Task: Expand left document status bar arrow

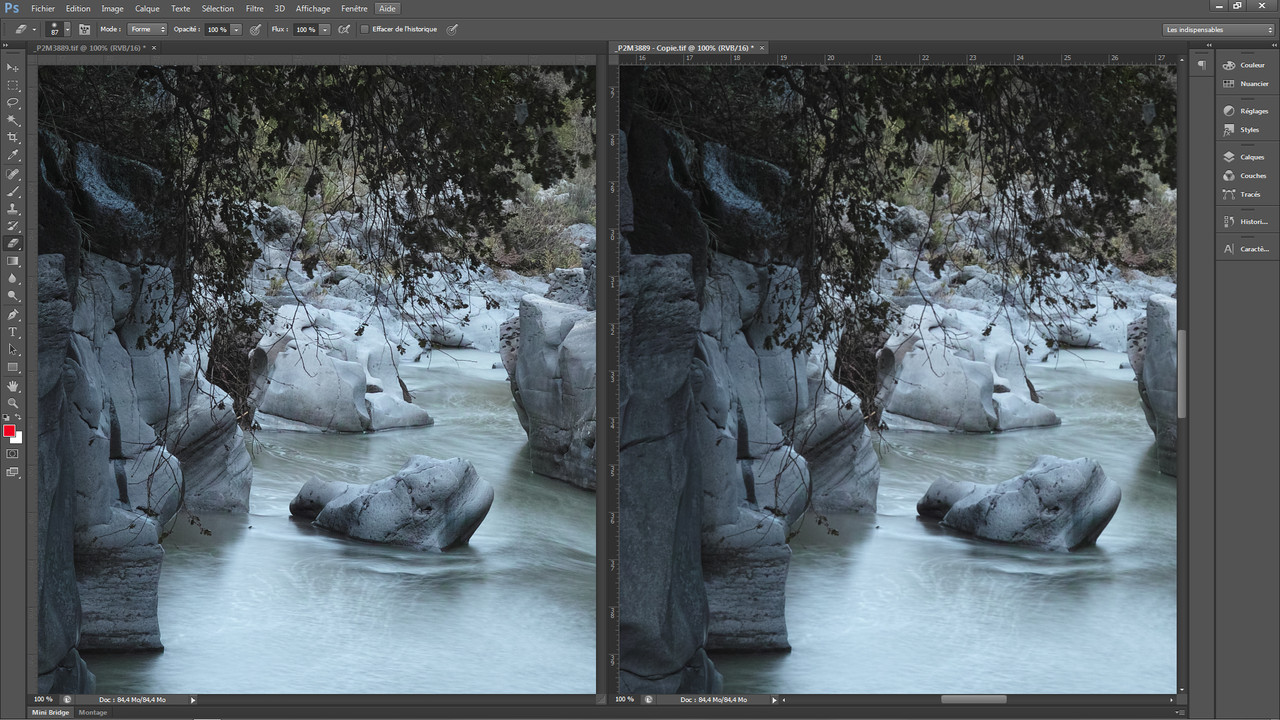Action: 193,700
